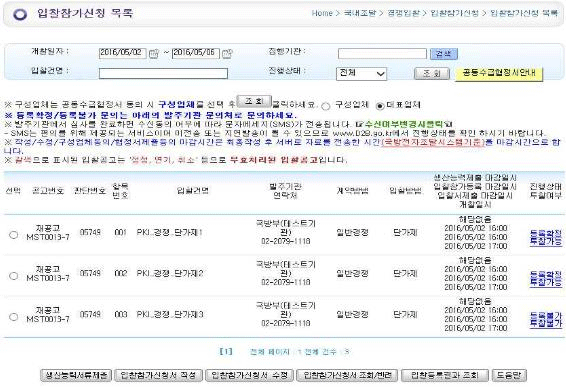
Task: Open 입찰참가신청 breadcrumb item
Action: tap(454, 13)
